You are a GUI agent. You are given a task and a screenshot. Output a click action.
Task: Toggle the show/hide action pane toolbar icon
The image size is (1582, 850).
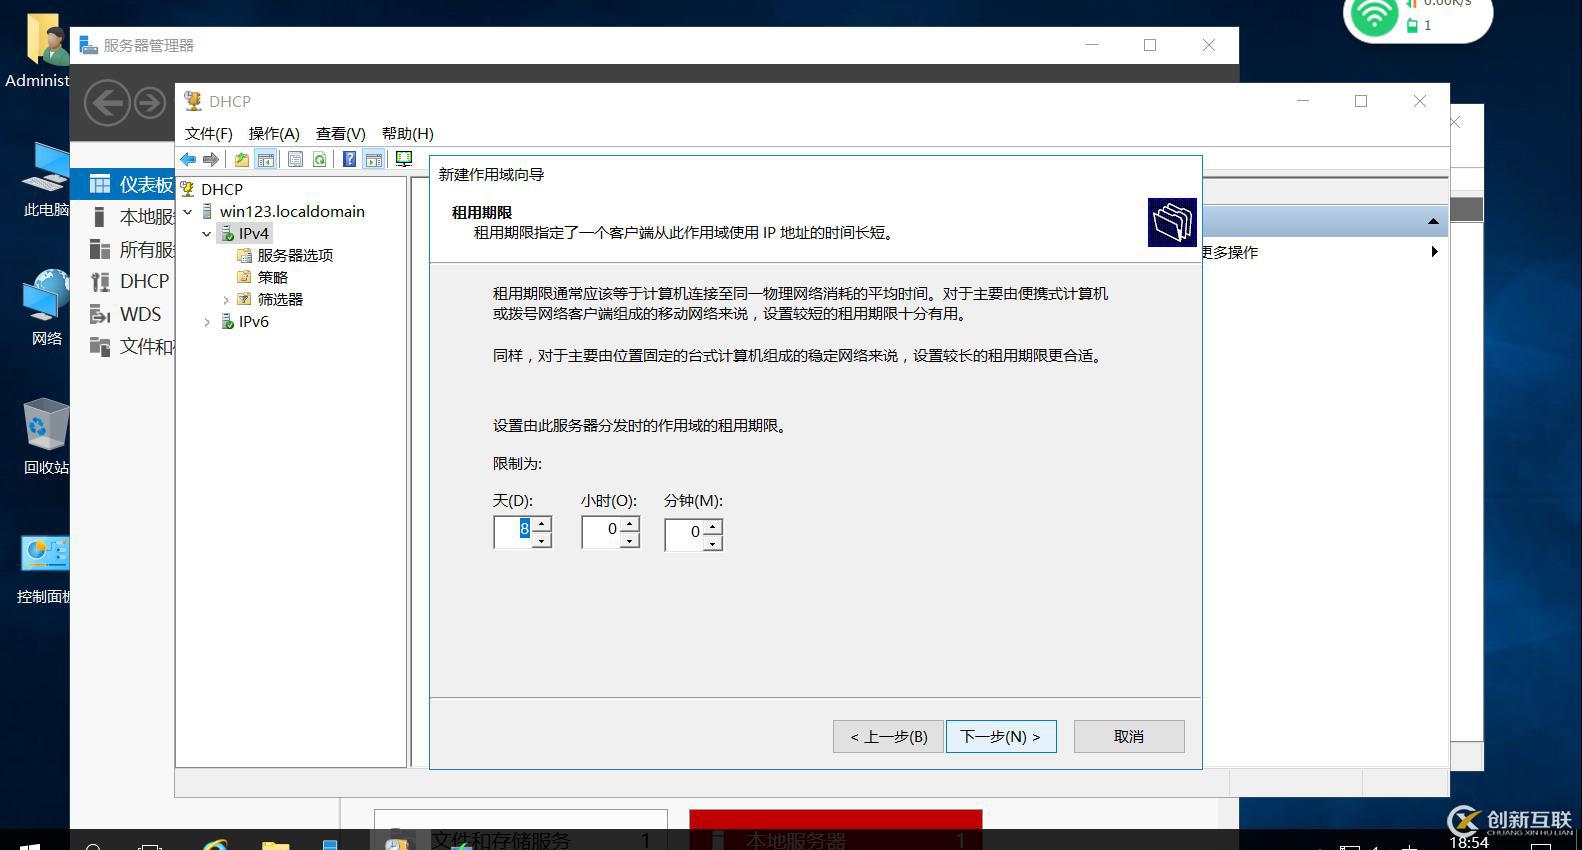[x=373, y=159]
